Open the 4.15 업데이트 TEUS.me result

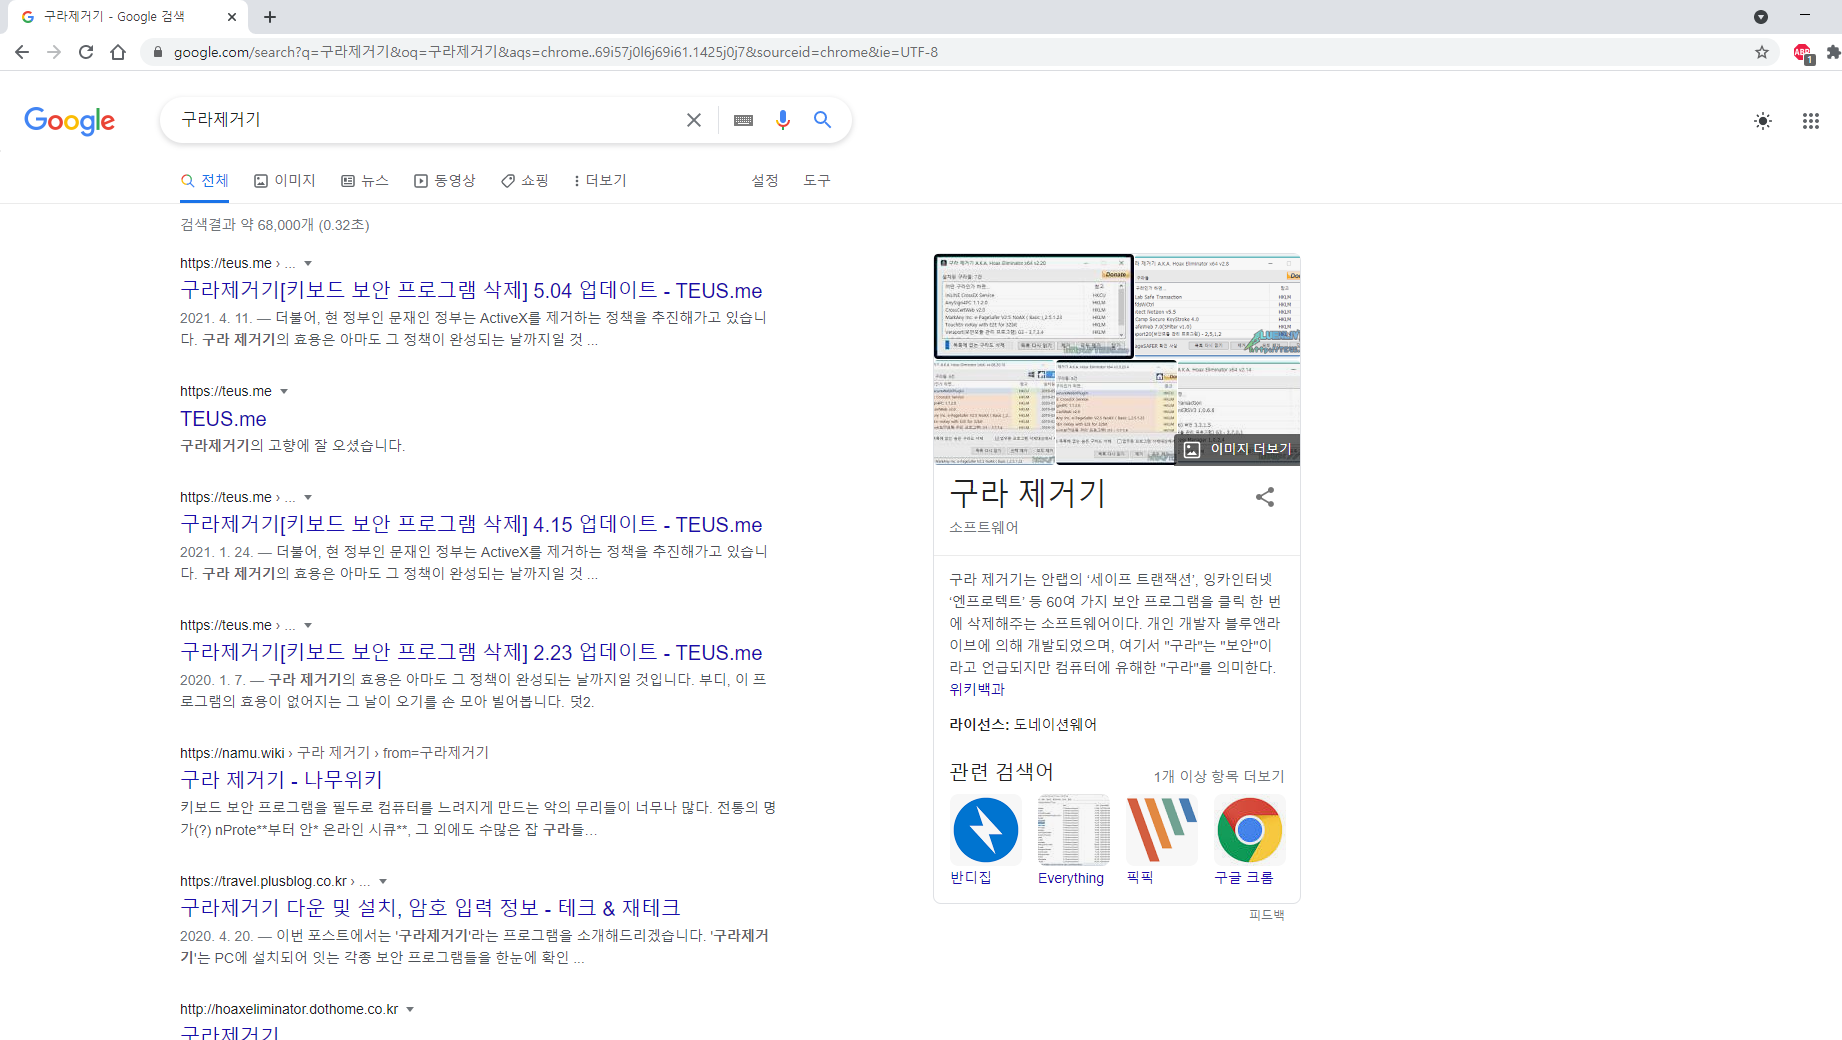pos(471,525)
